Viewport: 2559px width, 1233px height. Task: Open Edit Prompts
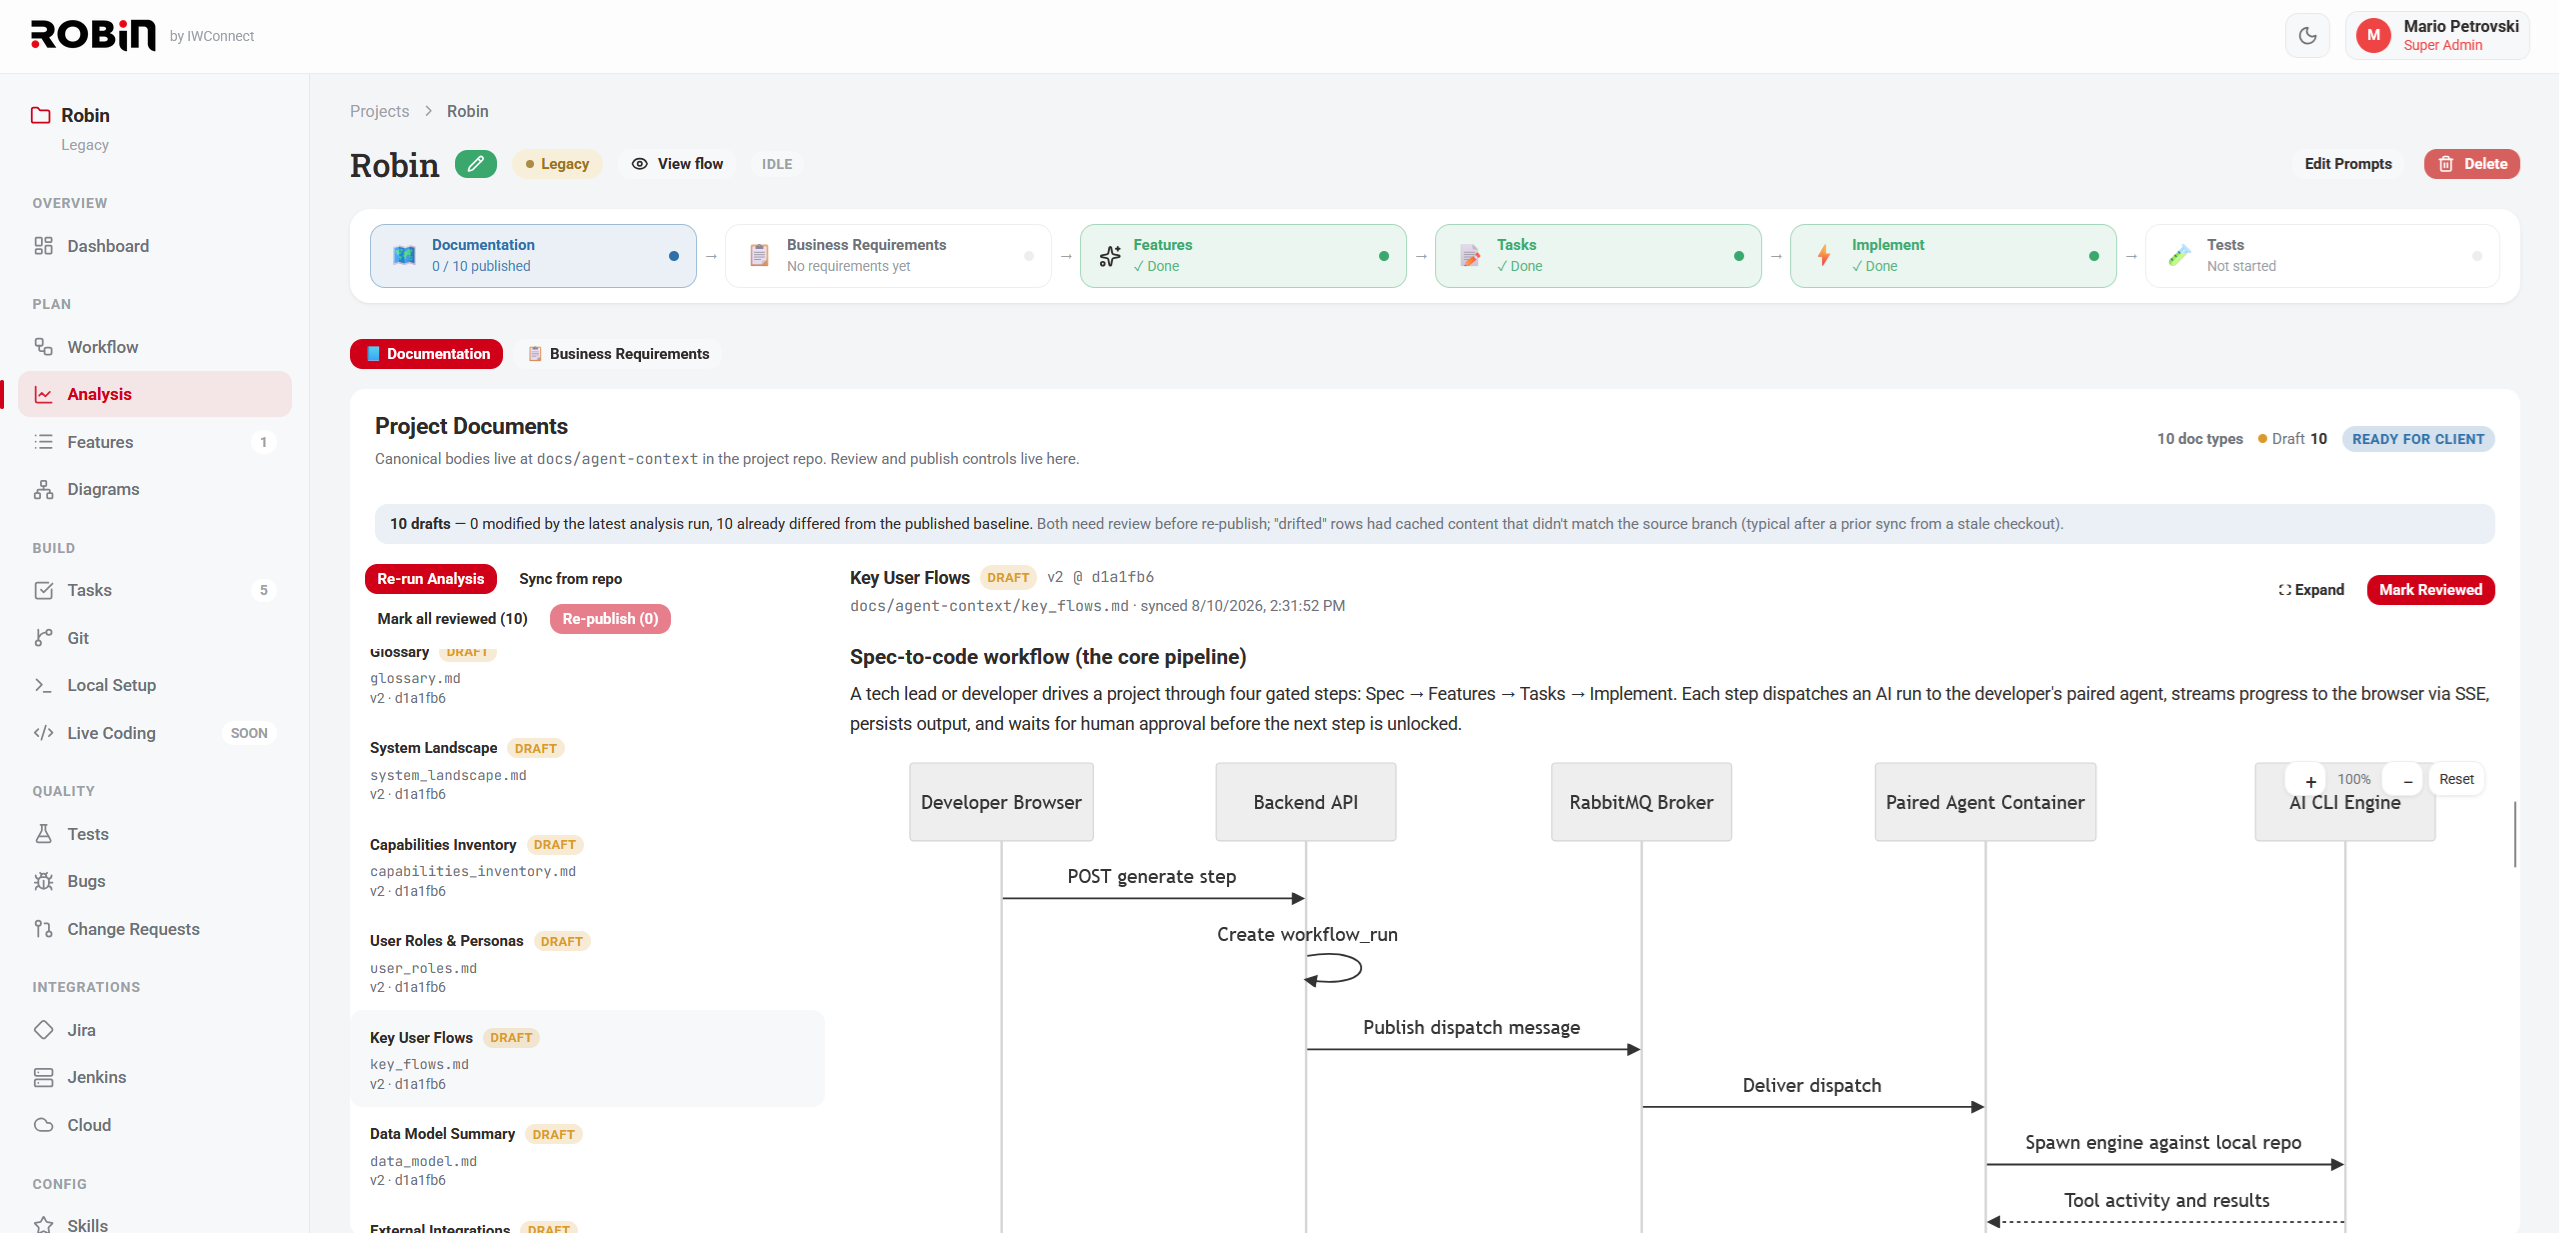[x=2347, y=164]
